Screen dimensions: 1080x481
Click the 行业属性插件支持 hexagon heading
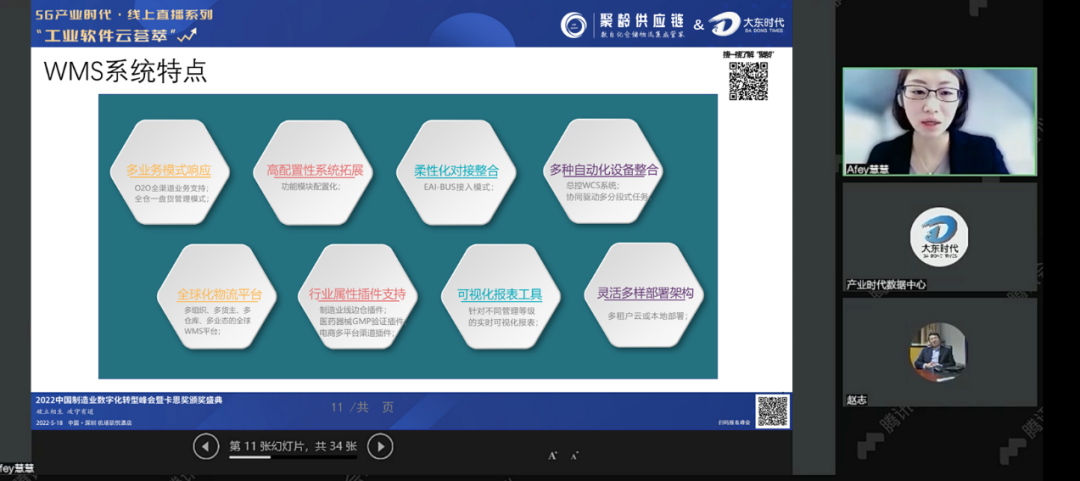click(357, 294)
